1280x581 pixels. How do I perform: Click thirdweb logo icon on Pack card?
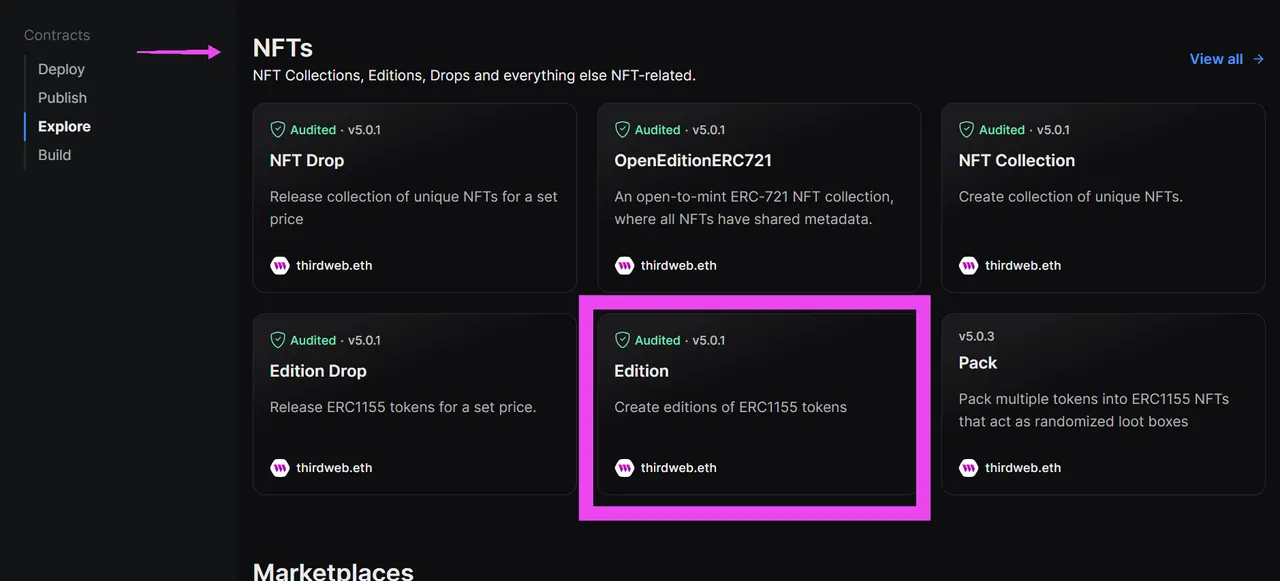tap(968, 468)
